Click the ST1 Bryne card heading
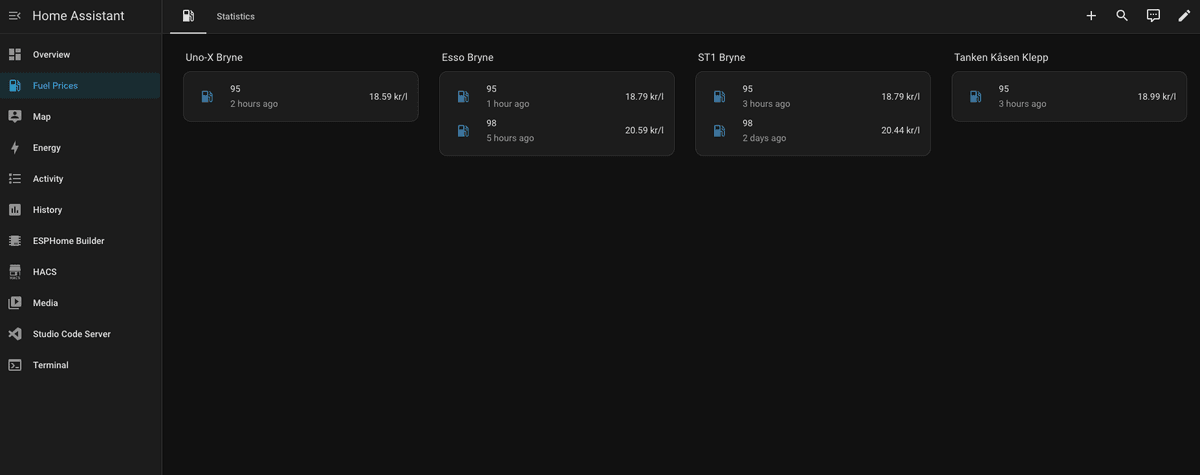Viewport: 1200px width, 475px height. 722,57
